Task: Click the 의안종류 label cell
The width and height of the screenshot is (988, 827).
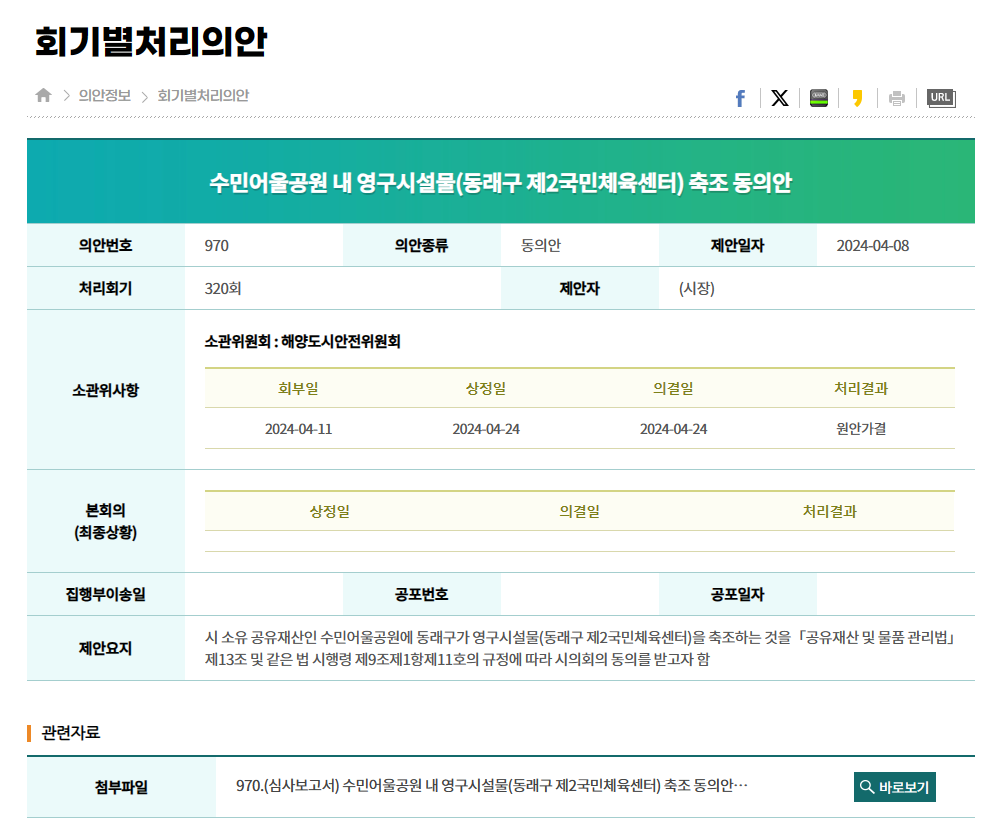Action: 422,245
